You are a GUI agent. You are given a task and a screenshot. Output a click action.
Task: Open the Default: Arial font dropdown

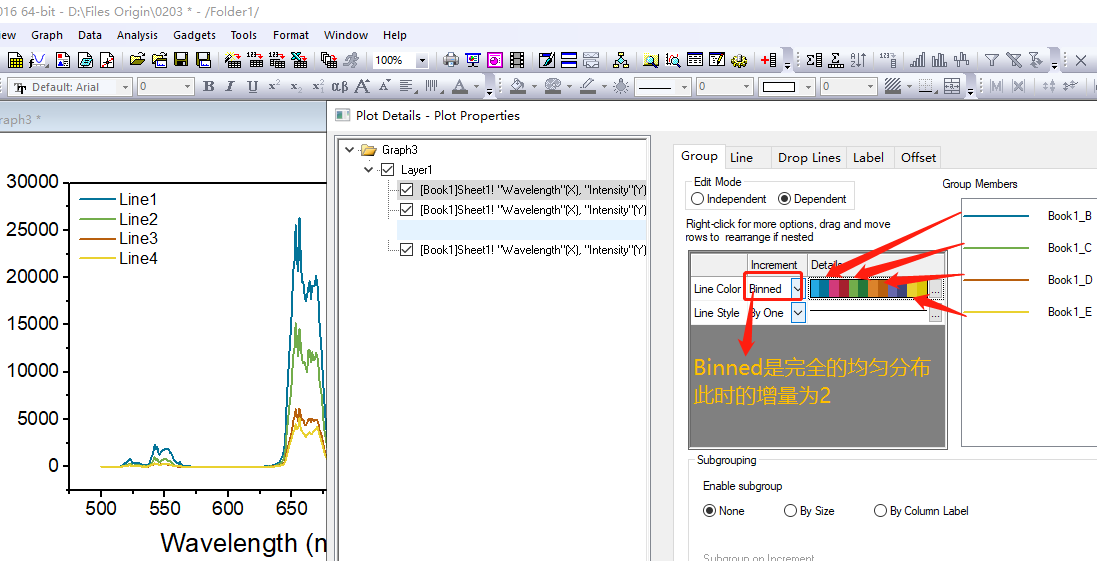[x=125, y=87]
